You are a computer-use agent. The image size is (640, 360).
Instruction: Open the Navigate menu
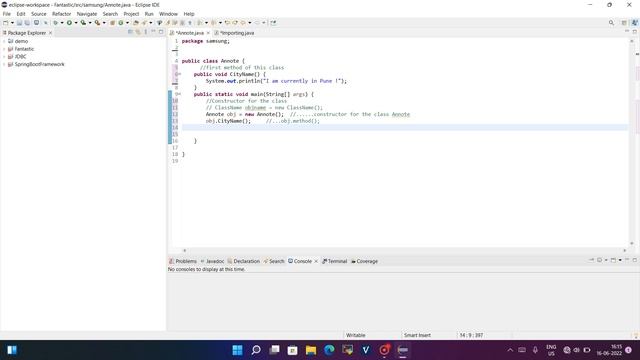pos(87,14)
